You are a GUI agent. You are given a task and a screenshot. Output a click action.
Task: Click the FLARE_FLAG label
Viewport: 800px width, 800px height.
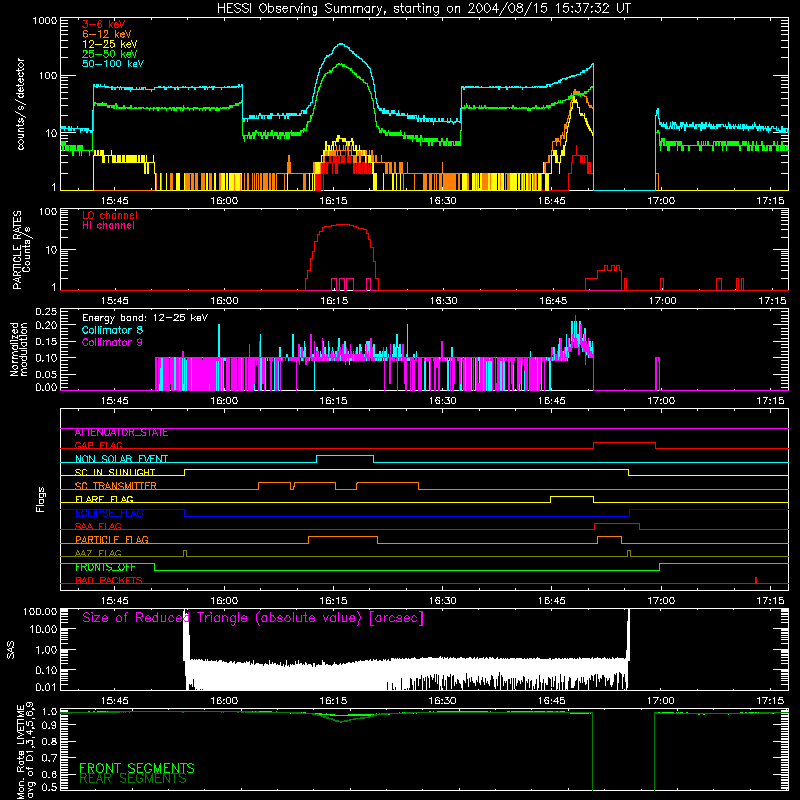tap(104, 499)
